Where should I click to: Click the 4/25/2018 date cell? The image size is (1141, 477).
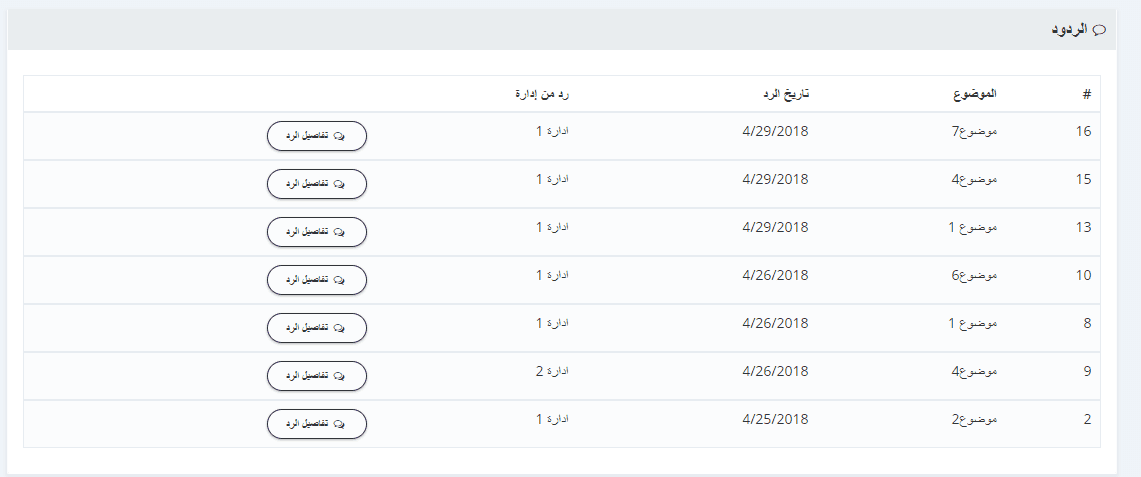coord(775,419)
